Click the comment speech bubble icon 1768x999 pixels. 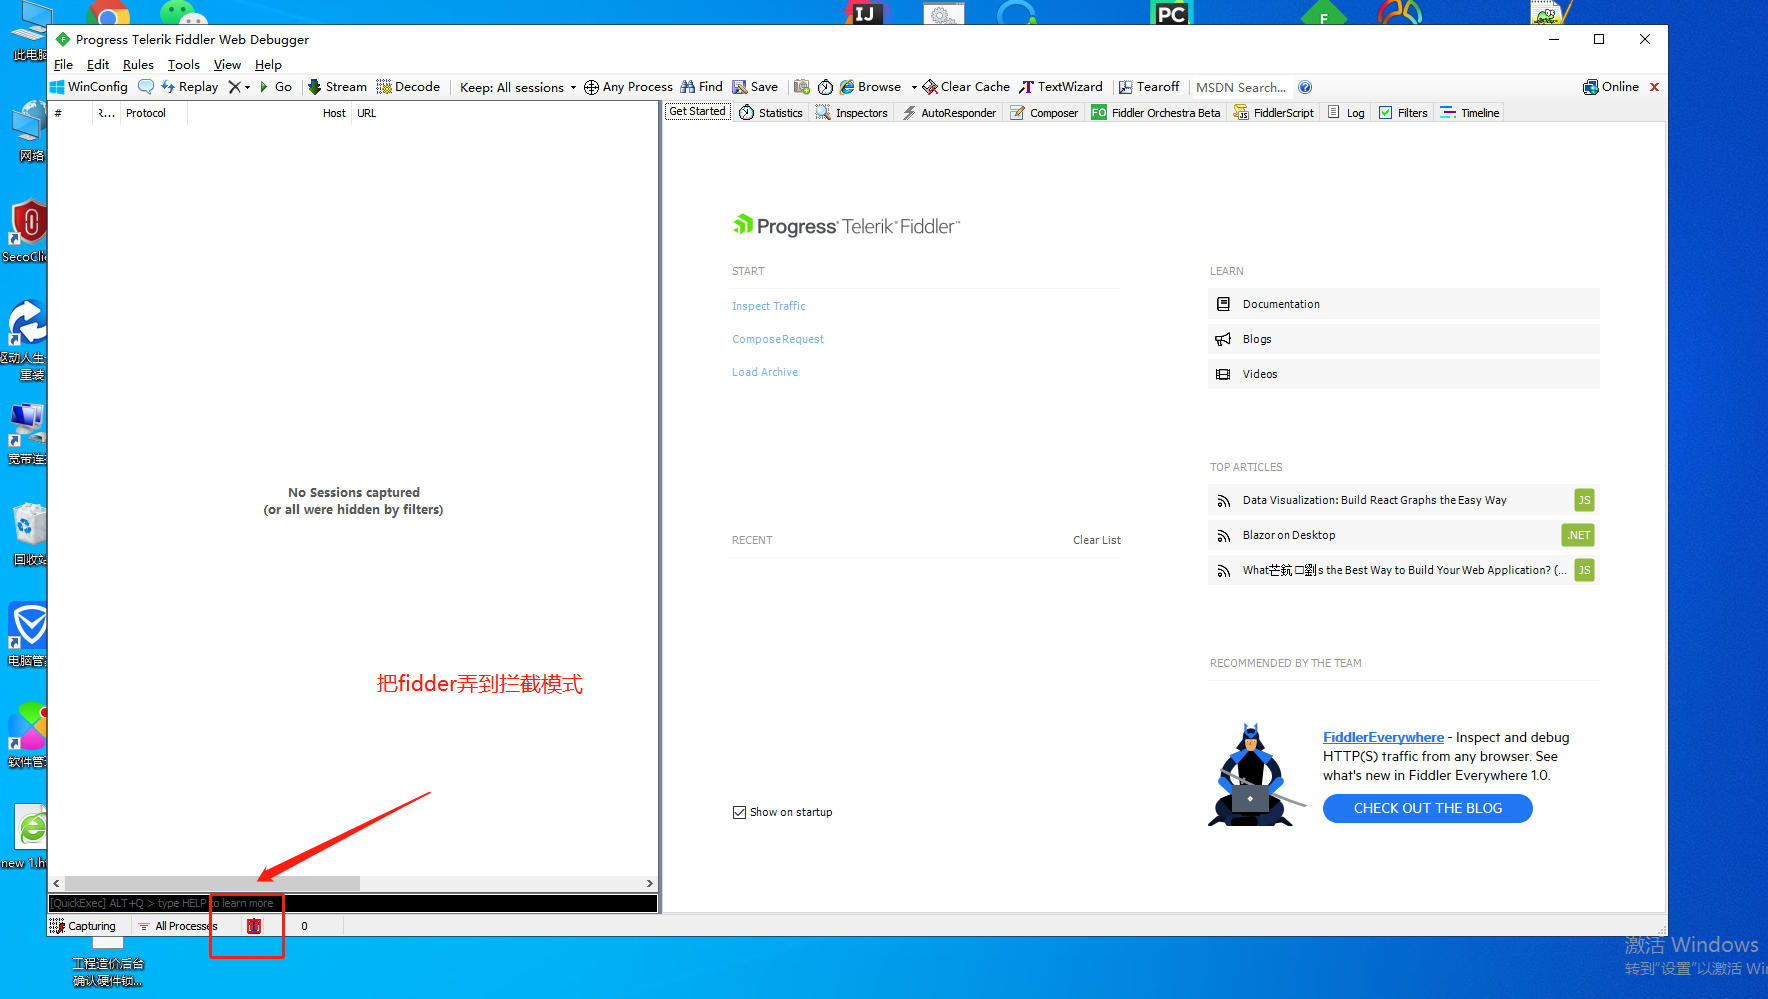coord(146,87)
